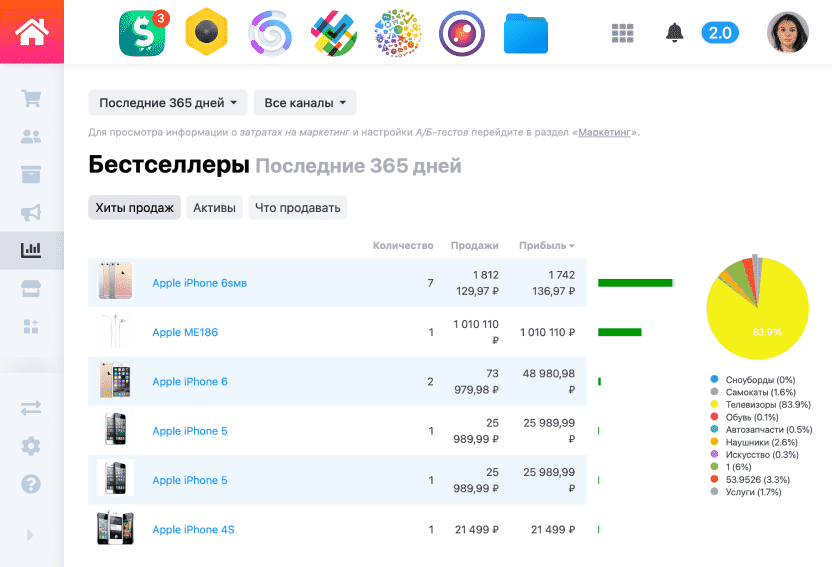The image size is (833, 567).
Task: Open the multicolor circle of icons app
Action: coord(398,33)
